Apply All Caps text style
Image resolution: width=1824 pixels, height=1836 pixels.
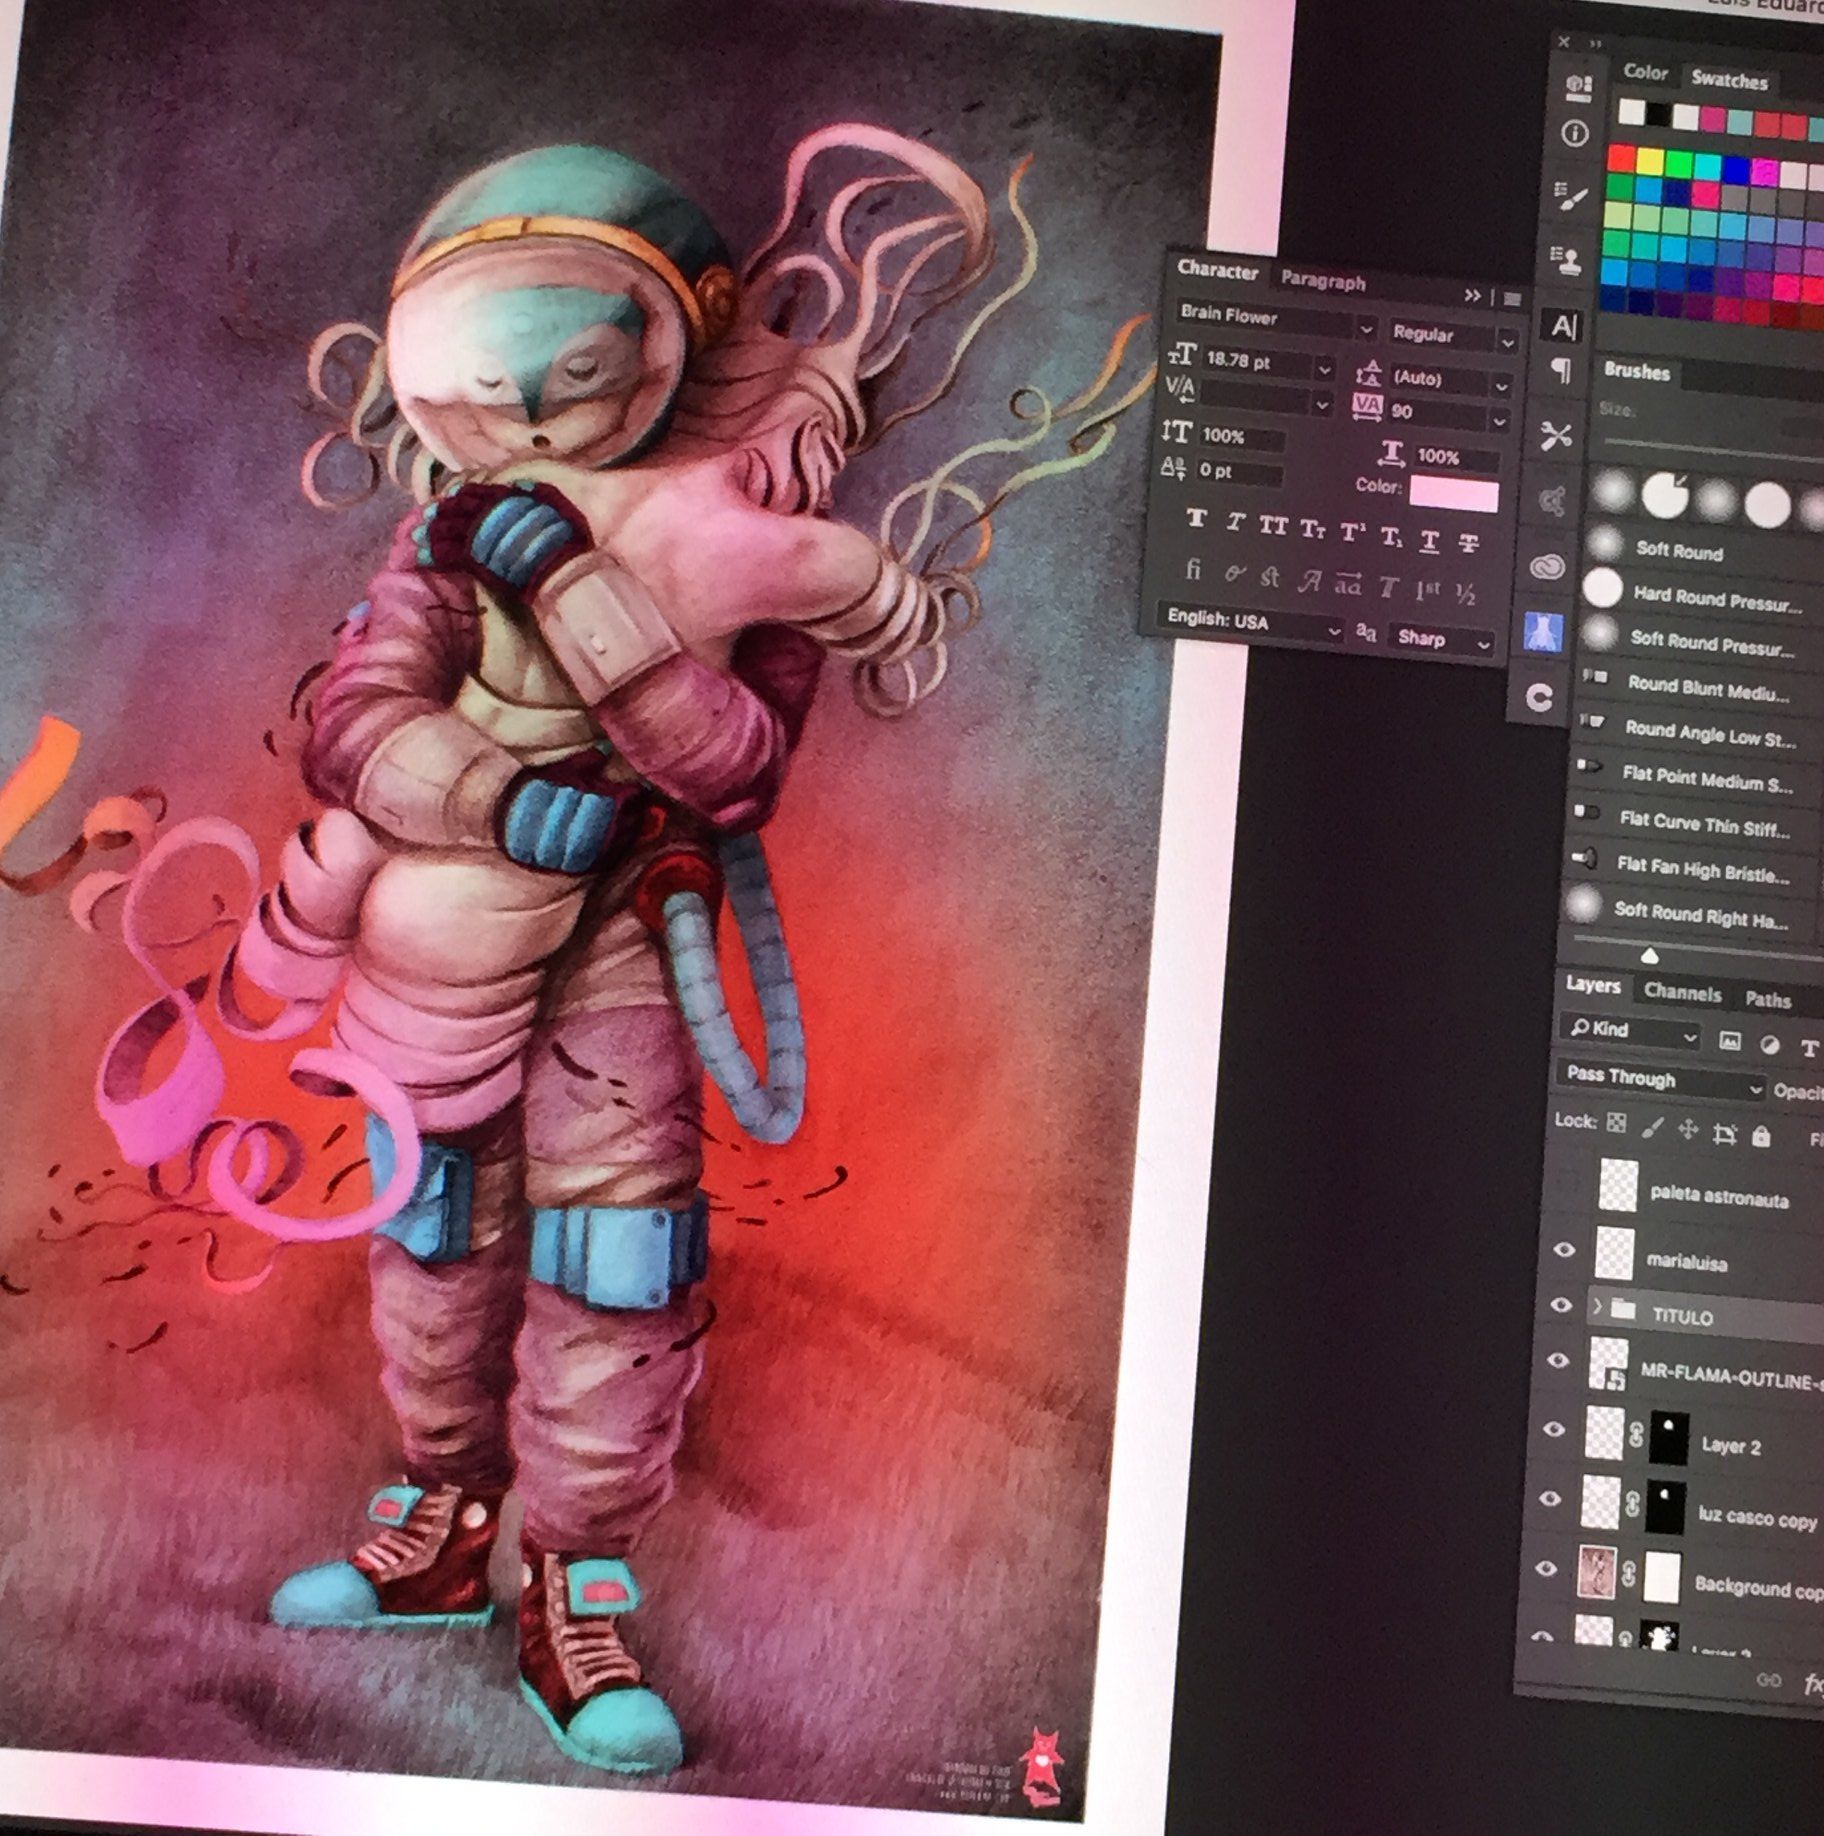coord(1273,526)
